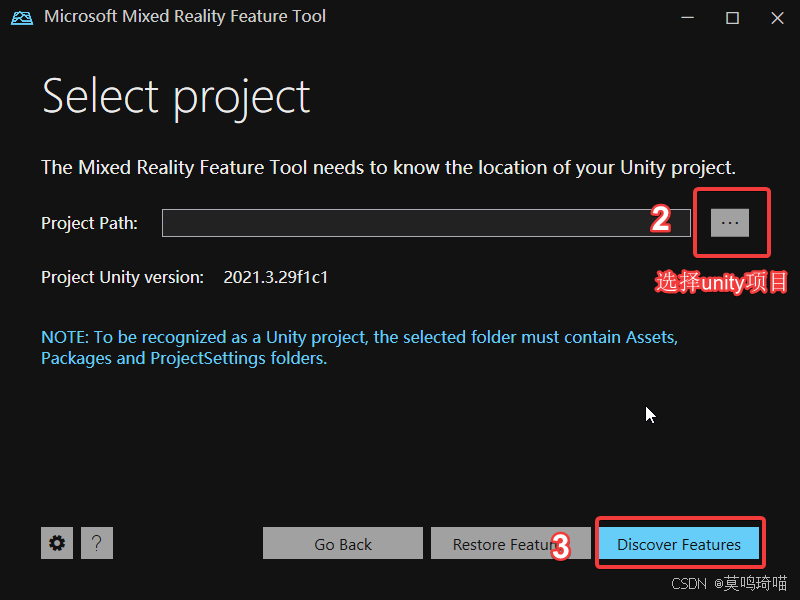Close the Feature Tool window
Screen dimensions: 800x600
pos(777,18)
